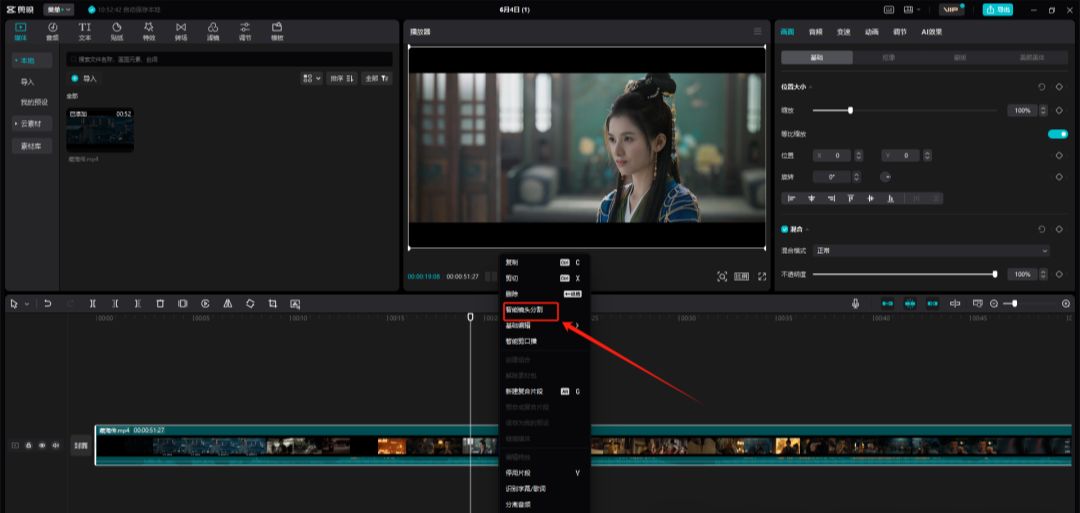
Task: Switch to the AI效果 tab
Action: pyautogui.click(x=931, y=32)
